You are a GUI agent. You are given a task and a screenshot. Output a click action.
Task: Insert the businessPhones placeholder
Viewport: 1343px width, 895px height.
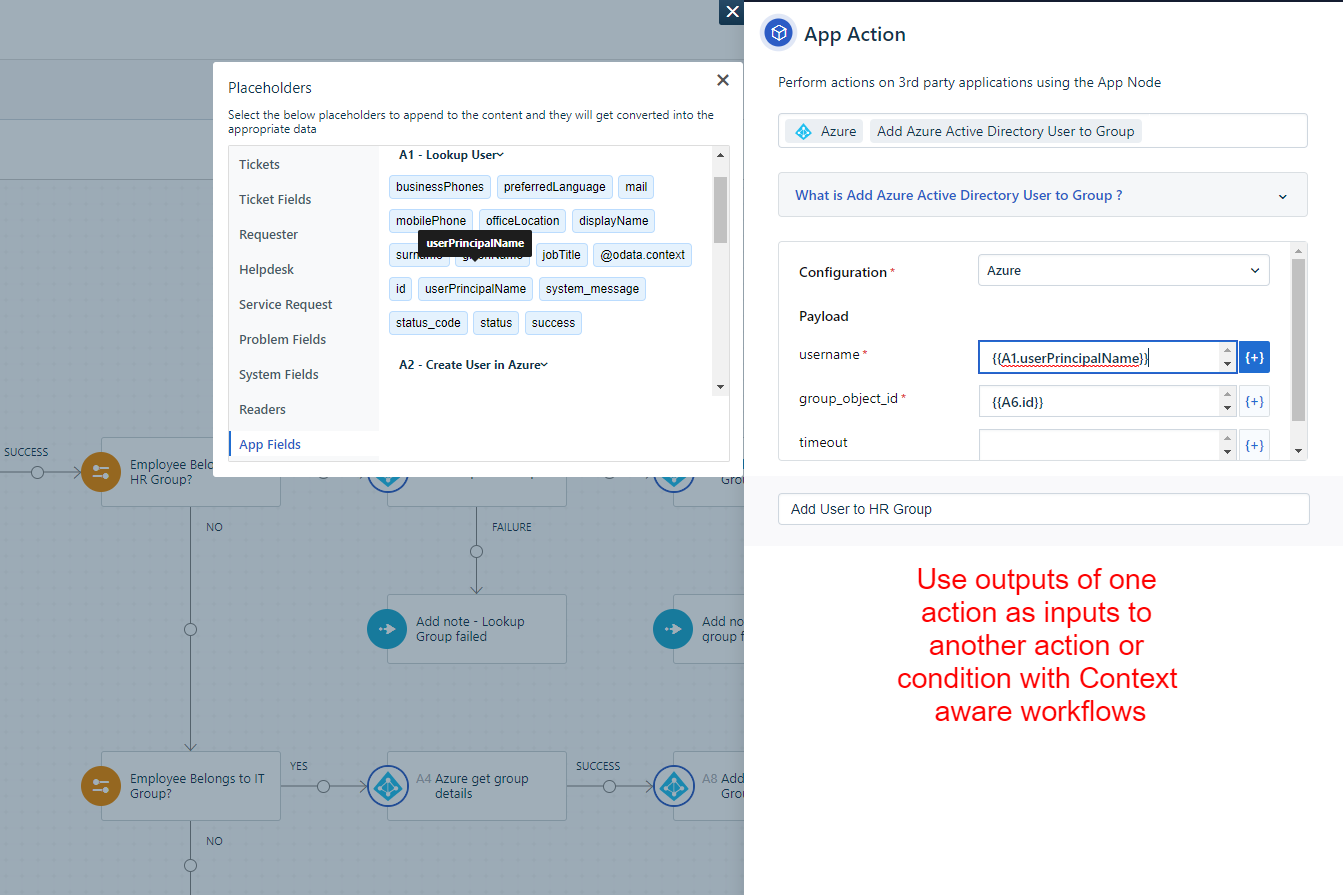(439, 187)
